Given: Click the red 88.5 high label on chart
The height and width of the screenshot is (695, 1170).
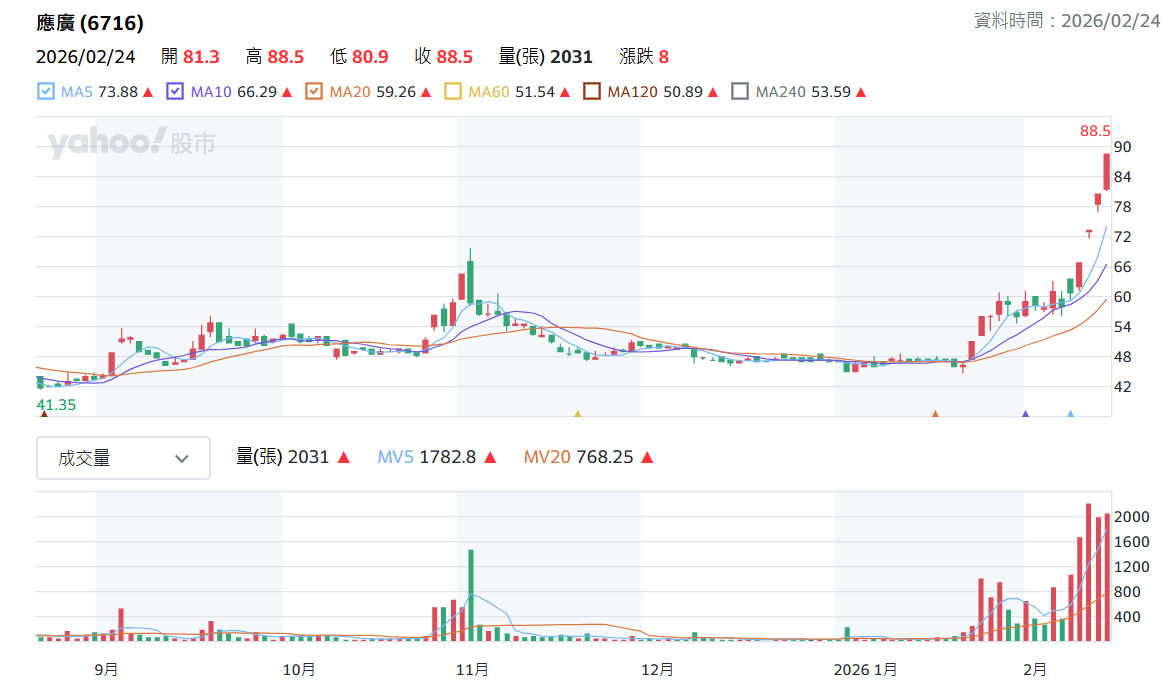Looking at the screenshot, I should coord(1095,131).
